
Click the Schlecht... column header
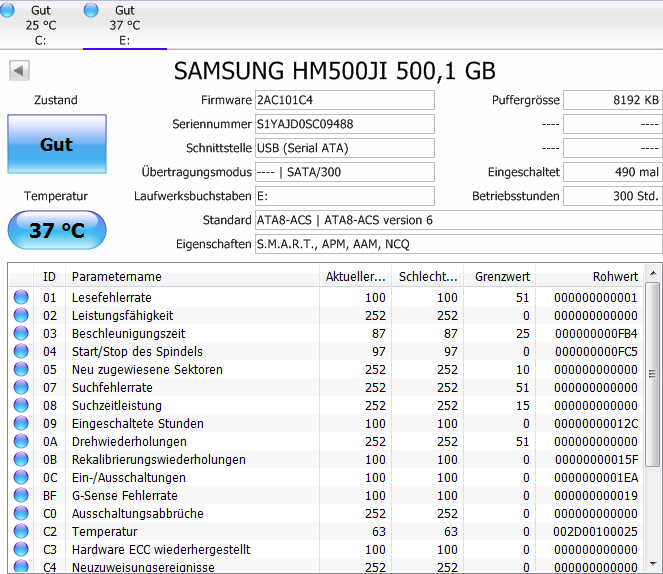point(427,276)
